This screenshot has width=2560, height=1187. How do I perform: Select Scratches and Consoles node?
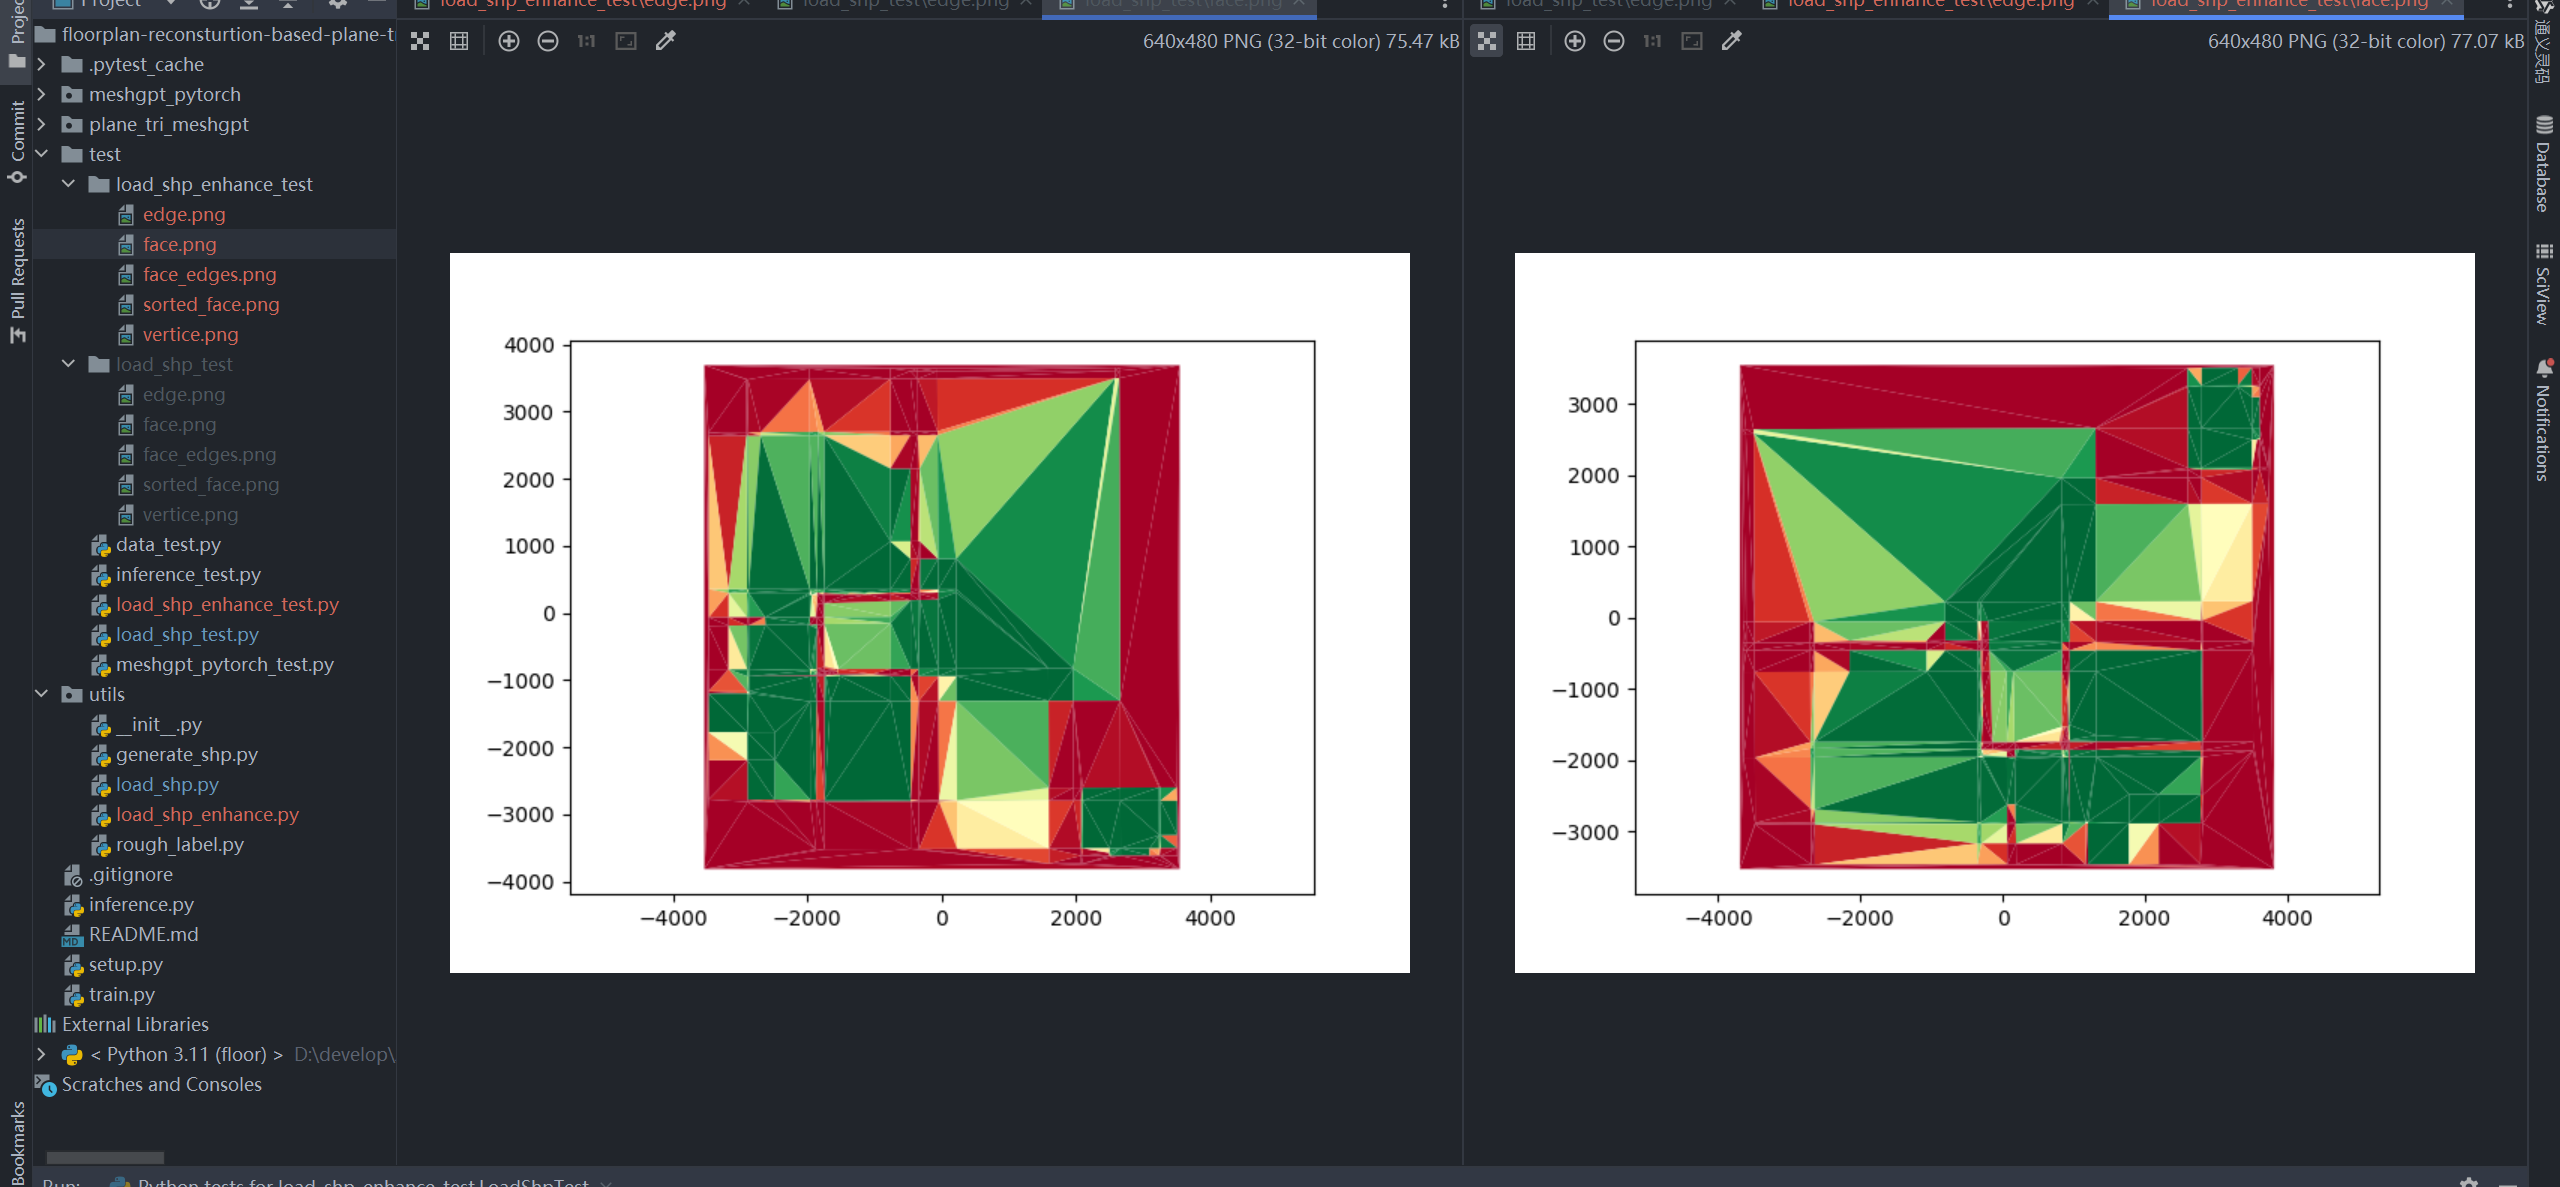(x=161, y=1084)
